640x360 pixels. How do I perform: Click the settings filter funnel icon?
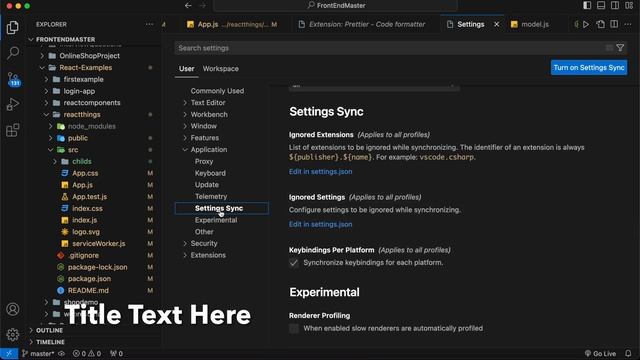coord(620,48)
